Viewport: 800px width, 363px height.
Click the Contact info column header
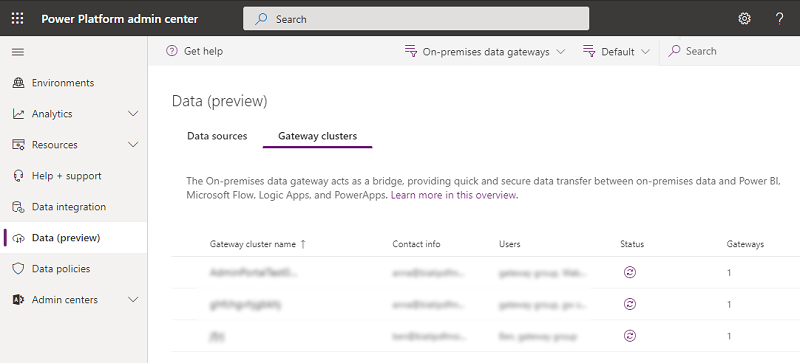click(416, 244)
